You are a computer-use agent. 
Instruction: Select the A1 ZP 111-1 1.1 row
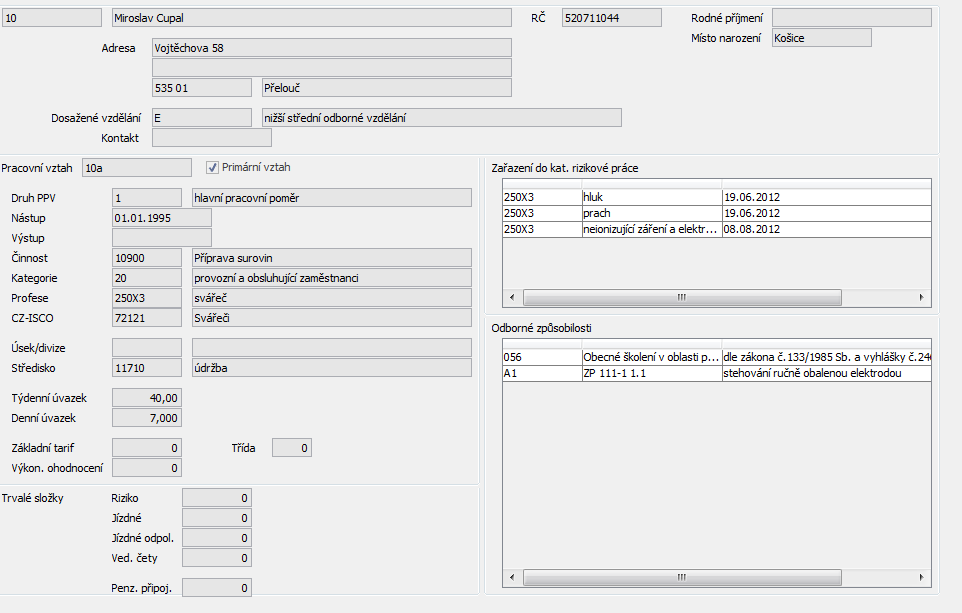point(650,373)
